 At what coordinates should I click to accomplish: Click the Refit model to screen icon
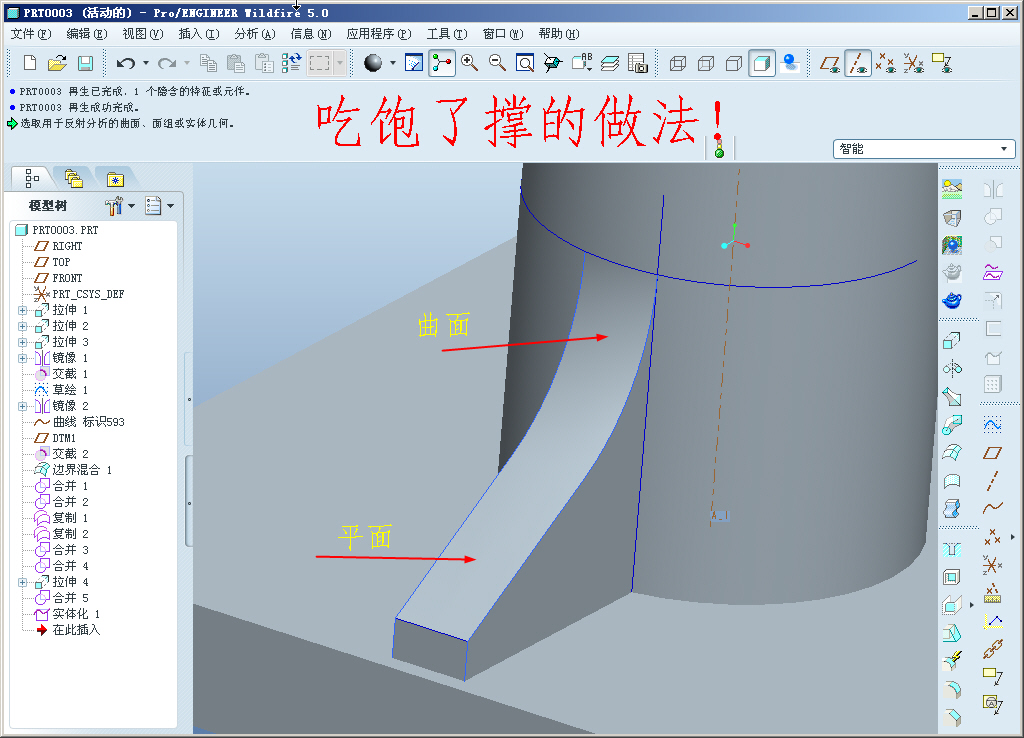click(x=525, y=63)
